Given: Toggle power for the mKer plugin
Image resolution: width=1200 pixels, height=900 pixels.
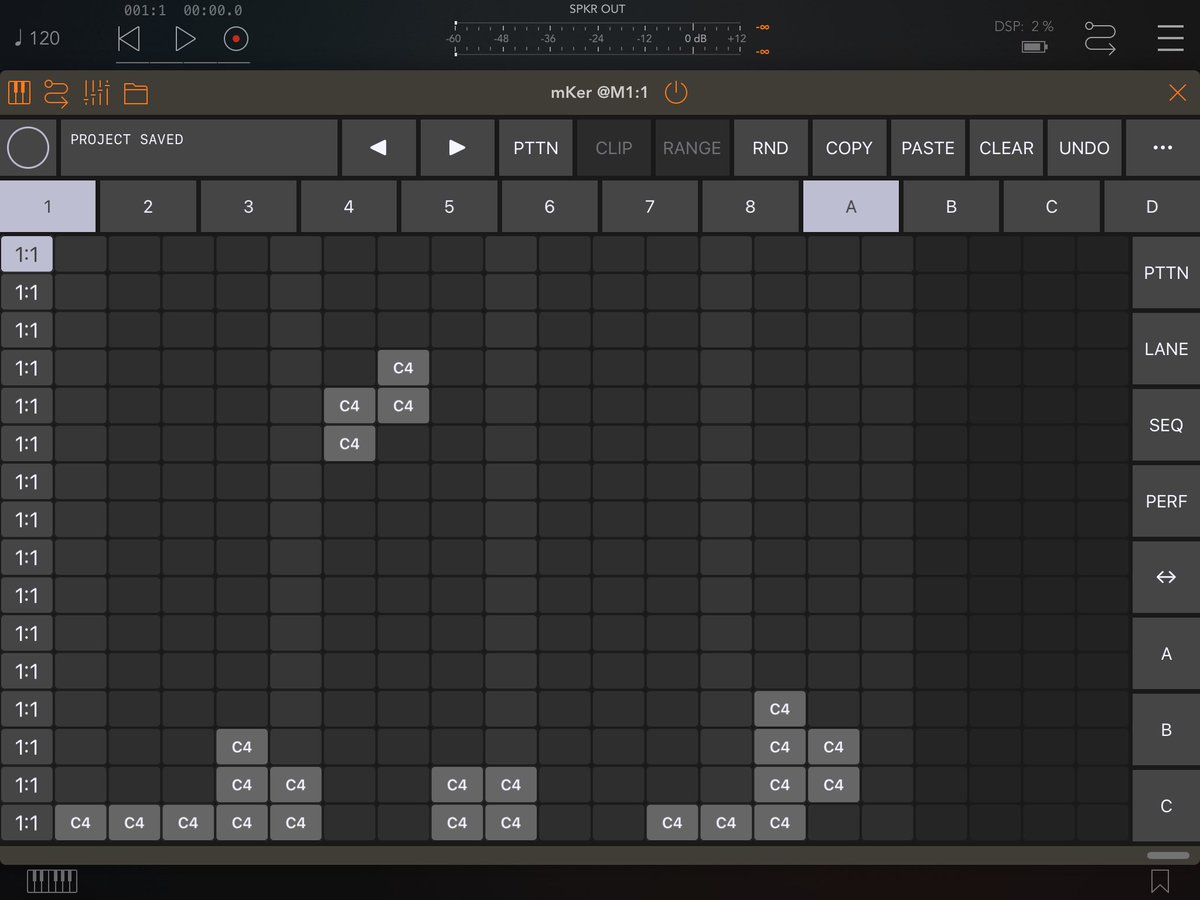Looking at the screenshot, I should pyautogui.click(x=676, y=91).
